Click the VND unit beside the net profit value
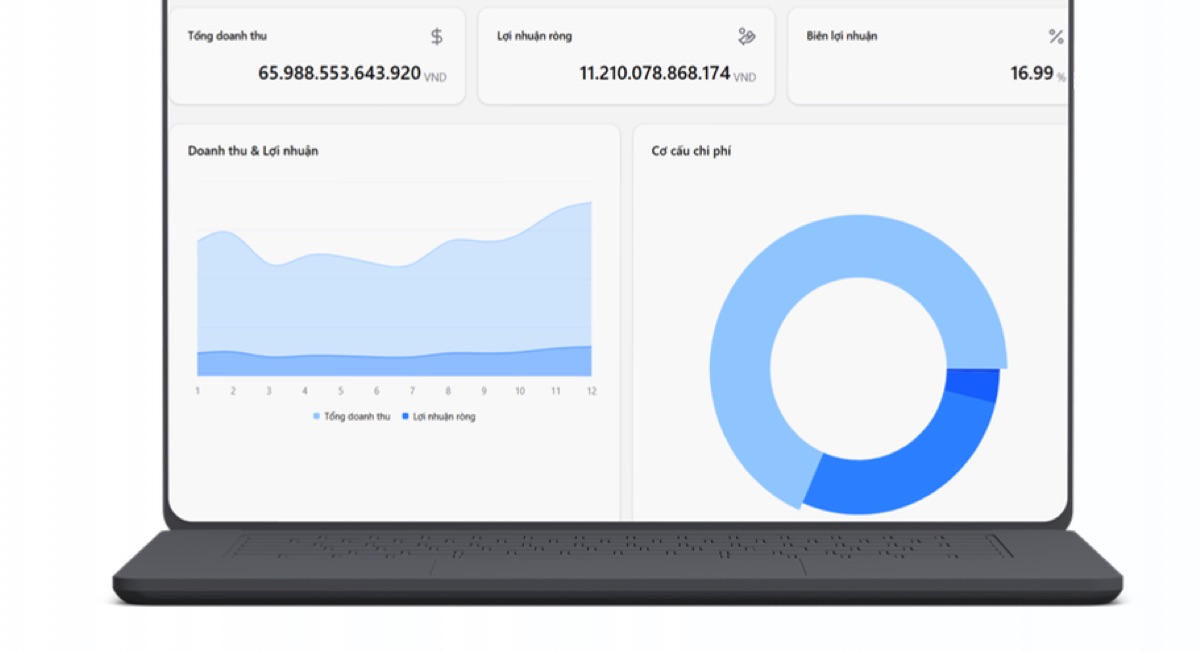This screenshot has width=1200, height=652. 745,77
